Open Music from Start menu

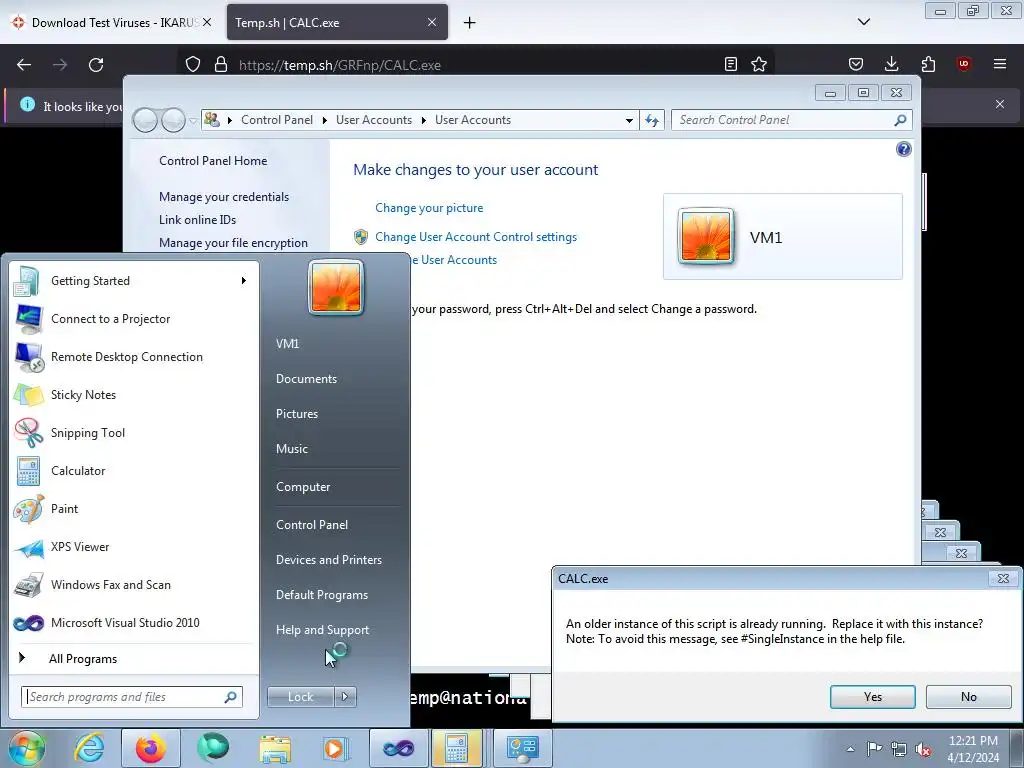coord(291,449)
